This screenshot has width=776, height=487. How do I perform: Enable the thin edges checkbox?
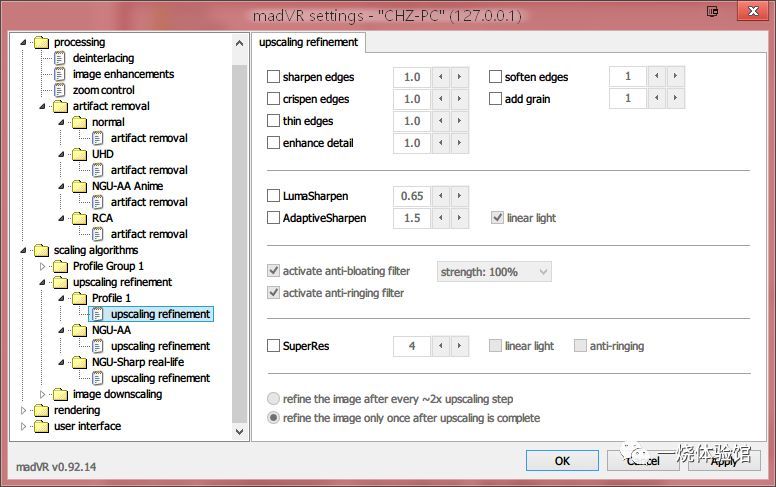(273, 121)
